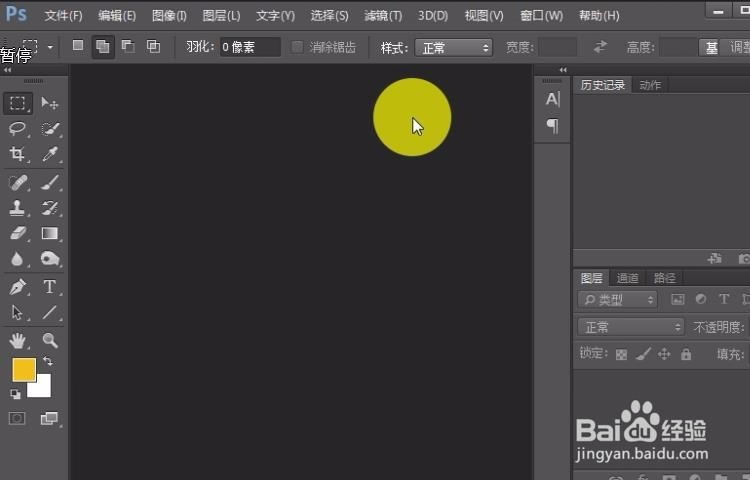Switch to the Channels tab
Viewport: 750px width, 480px height.
[x=627, y=278]
